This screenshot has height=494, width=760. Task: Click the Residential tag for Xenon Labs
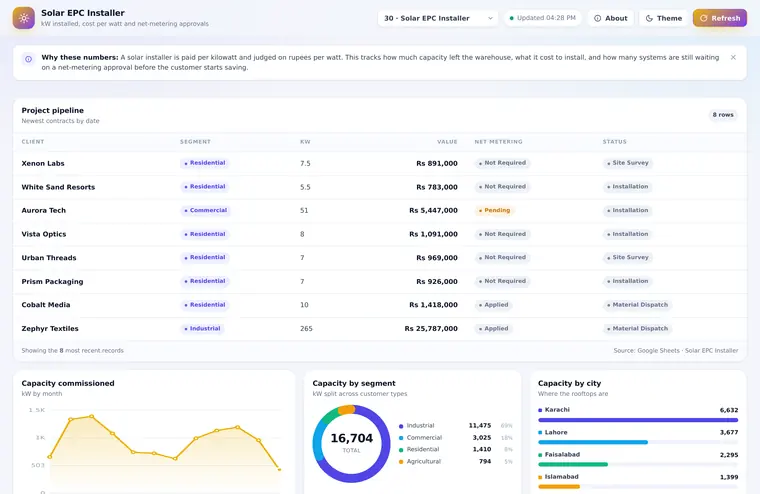pos(205,163)
